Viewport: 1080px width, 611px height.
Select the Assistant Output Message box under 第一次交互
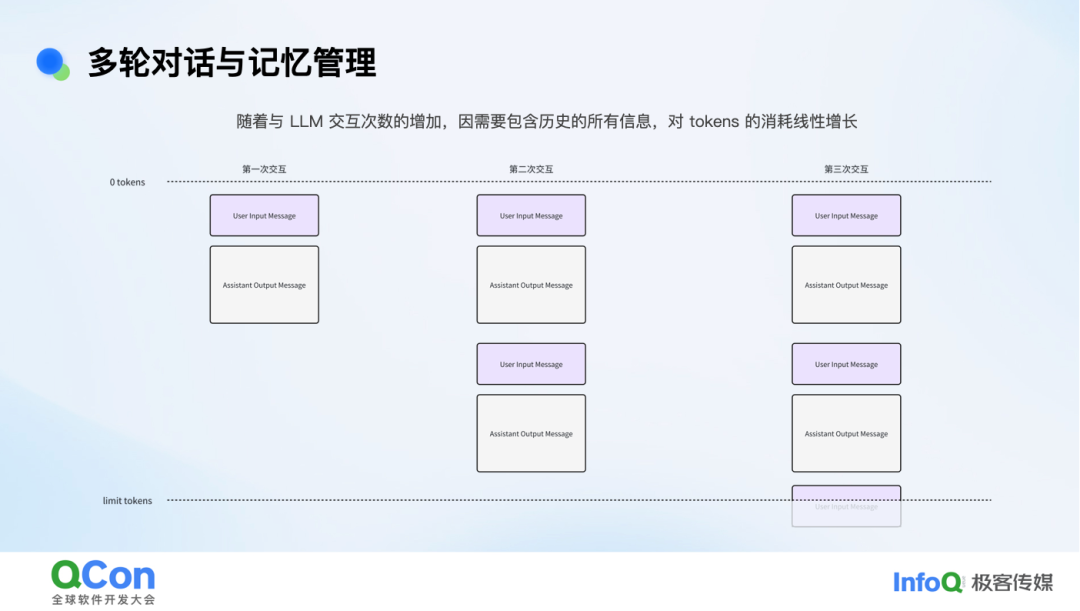tap(264, 285)
